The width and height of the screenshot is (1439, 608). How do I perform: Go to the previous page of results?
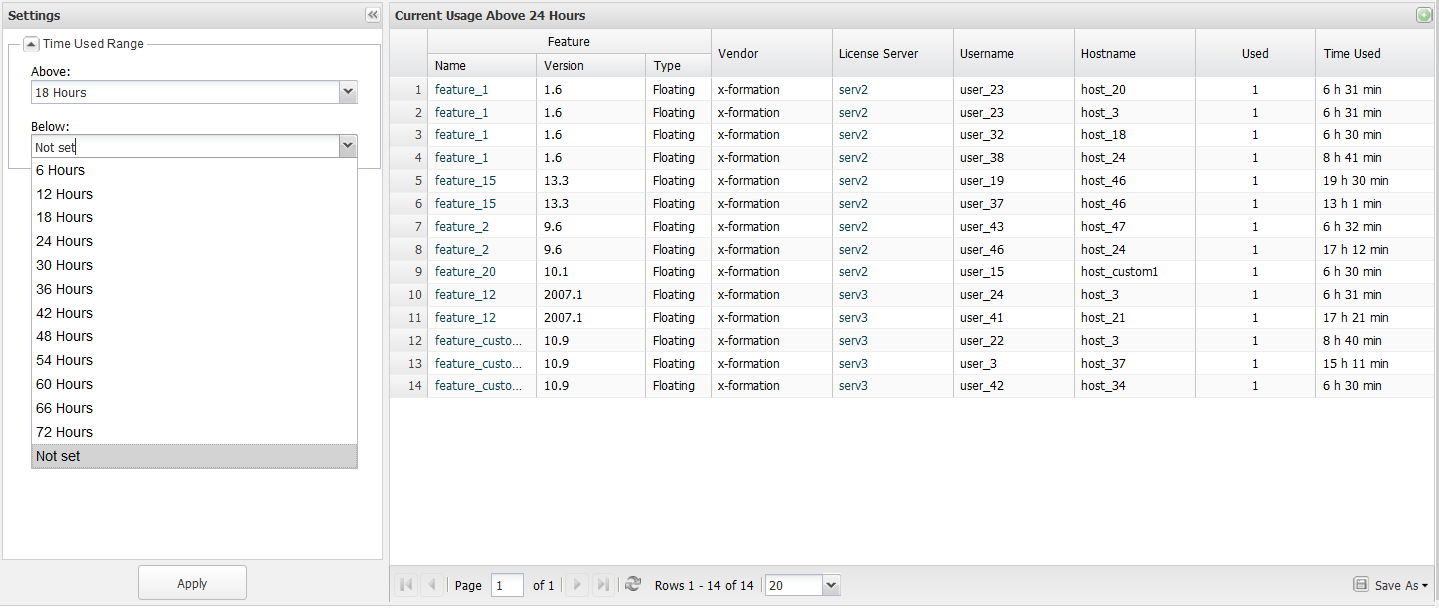tap(432, 585)
